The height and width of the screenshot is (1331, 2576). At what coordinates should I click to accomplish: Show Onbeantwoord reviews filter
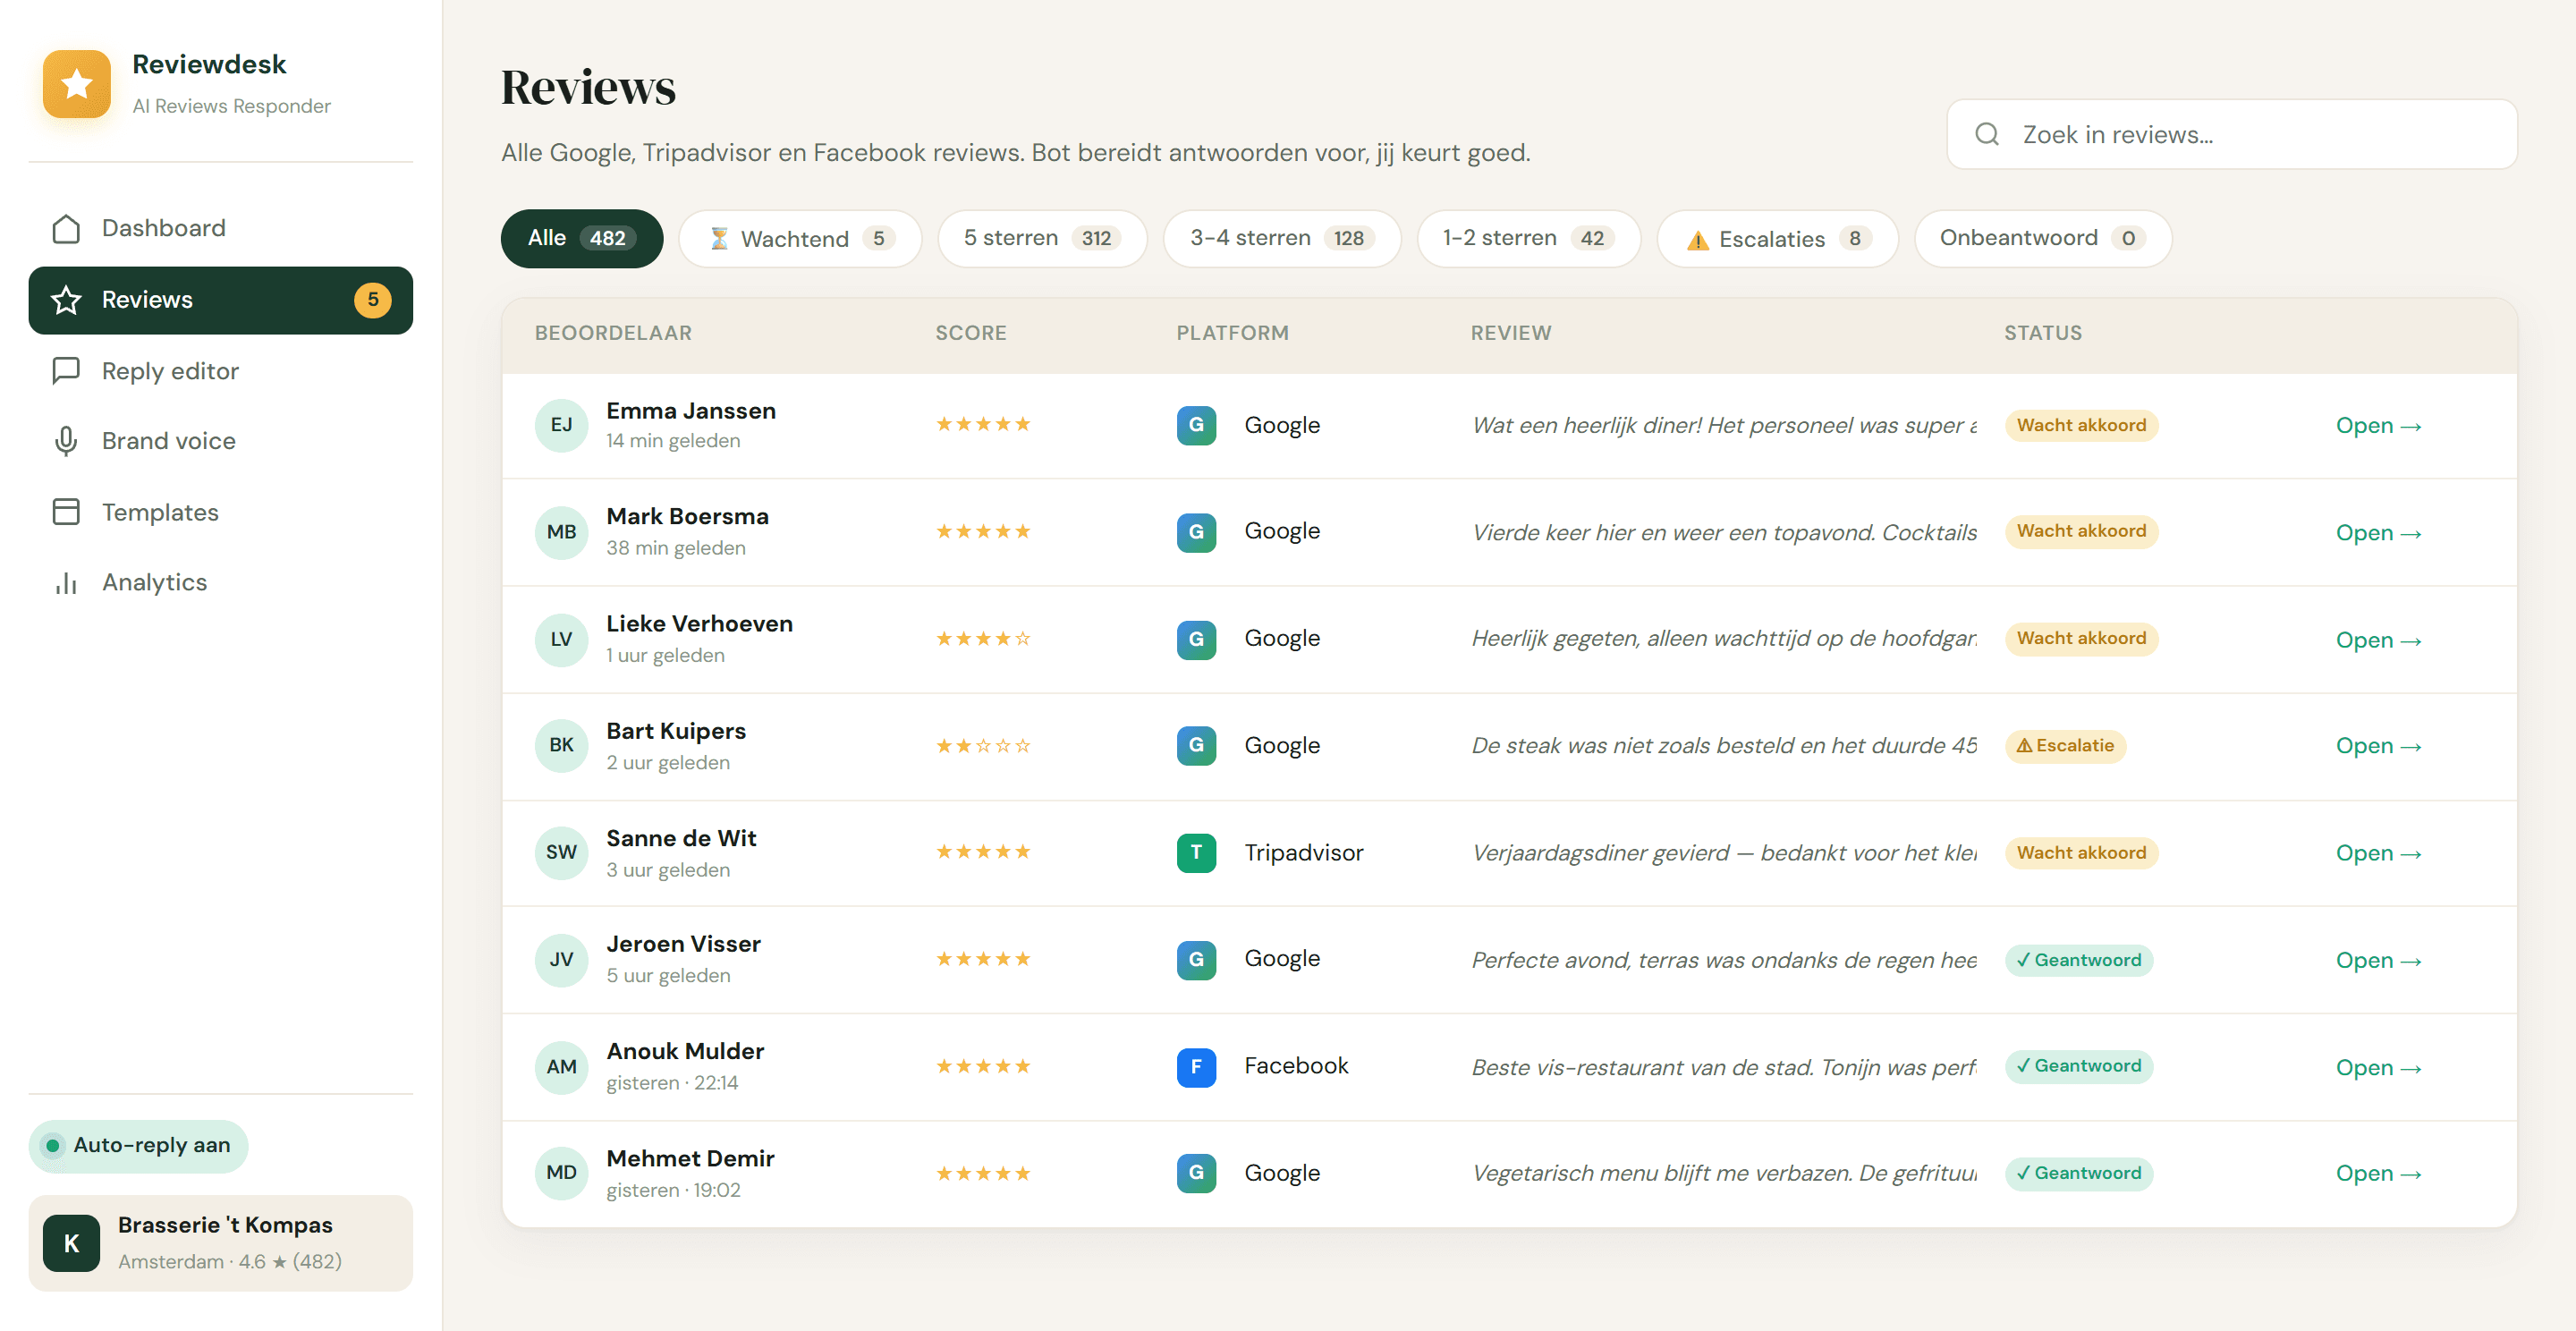[x=2042, y=238]
